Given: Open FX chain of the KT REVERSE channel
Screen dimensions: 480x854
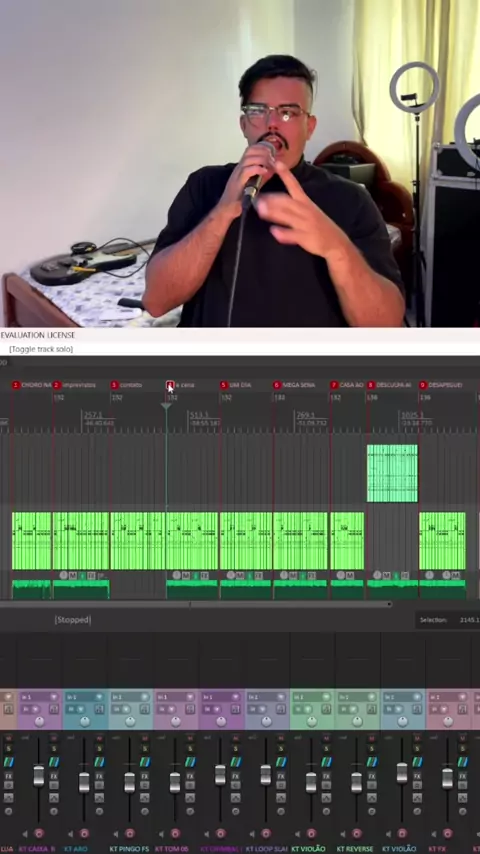Looking at the screenshot, I should click(x=372, y=776).
